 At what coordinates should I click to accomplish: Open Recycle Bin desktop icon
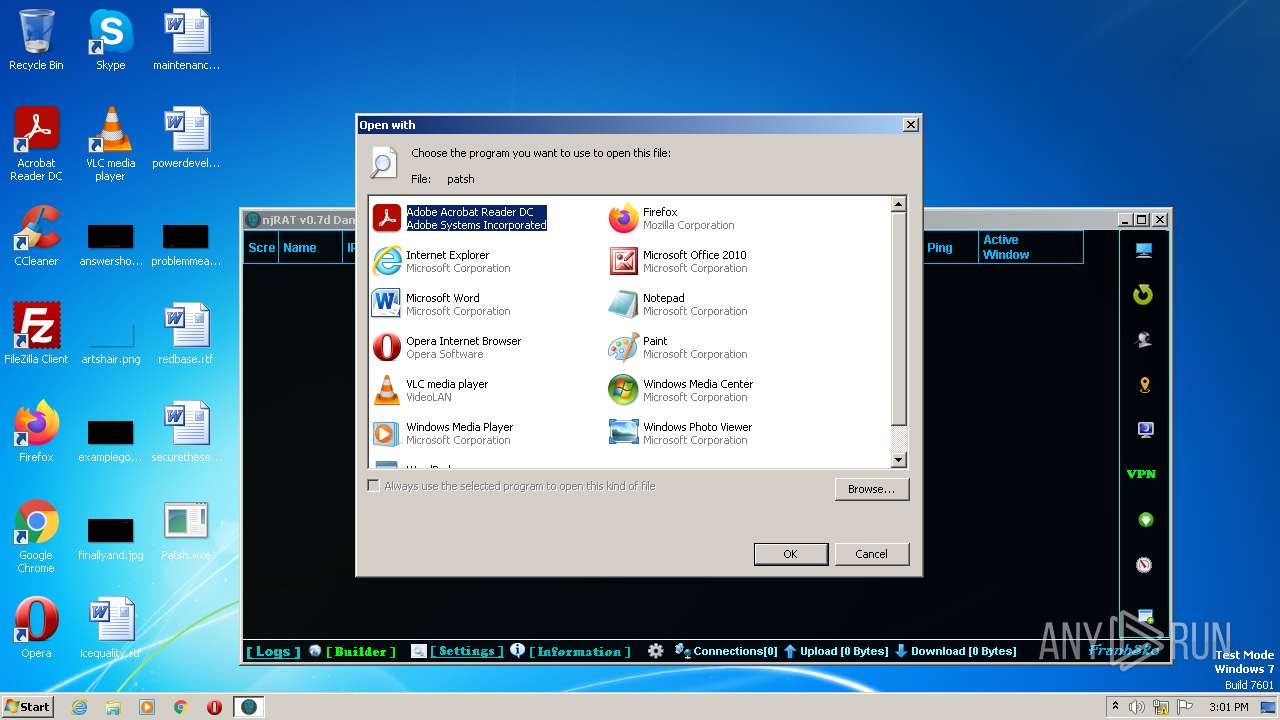coord(36,40)
